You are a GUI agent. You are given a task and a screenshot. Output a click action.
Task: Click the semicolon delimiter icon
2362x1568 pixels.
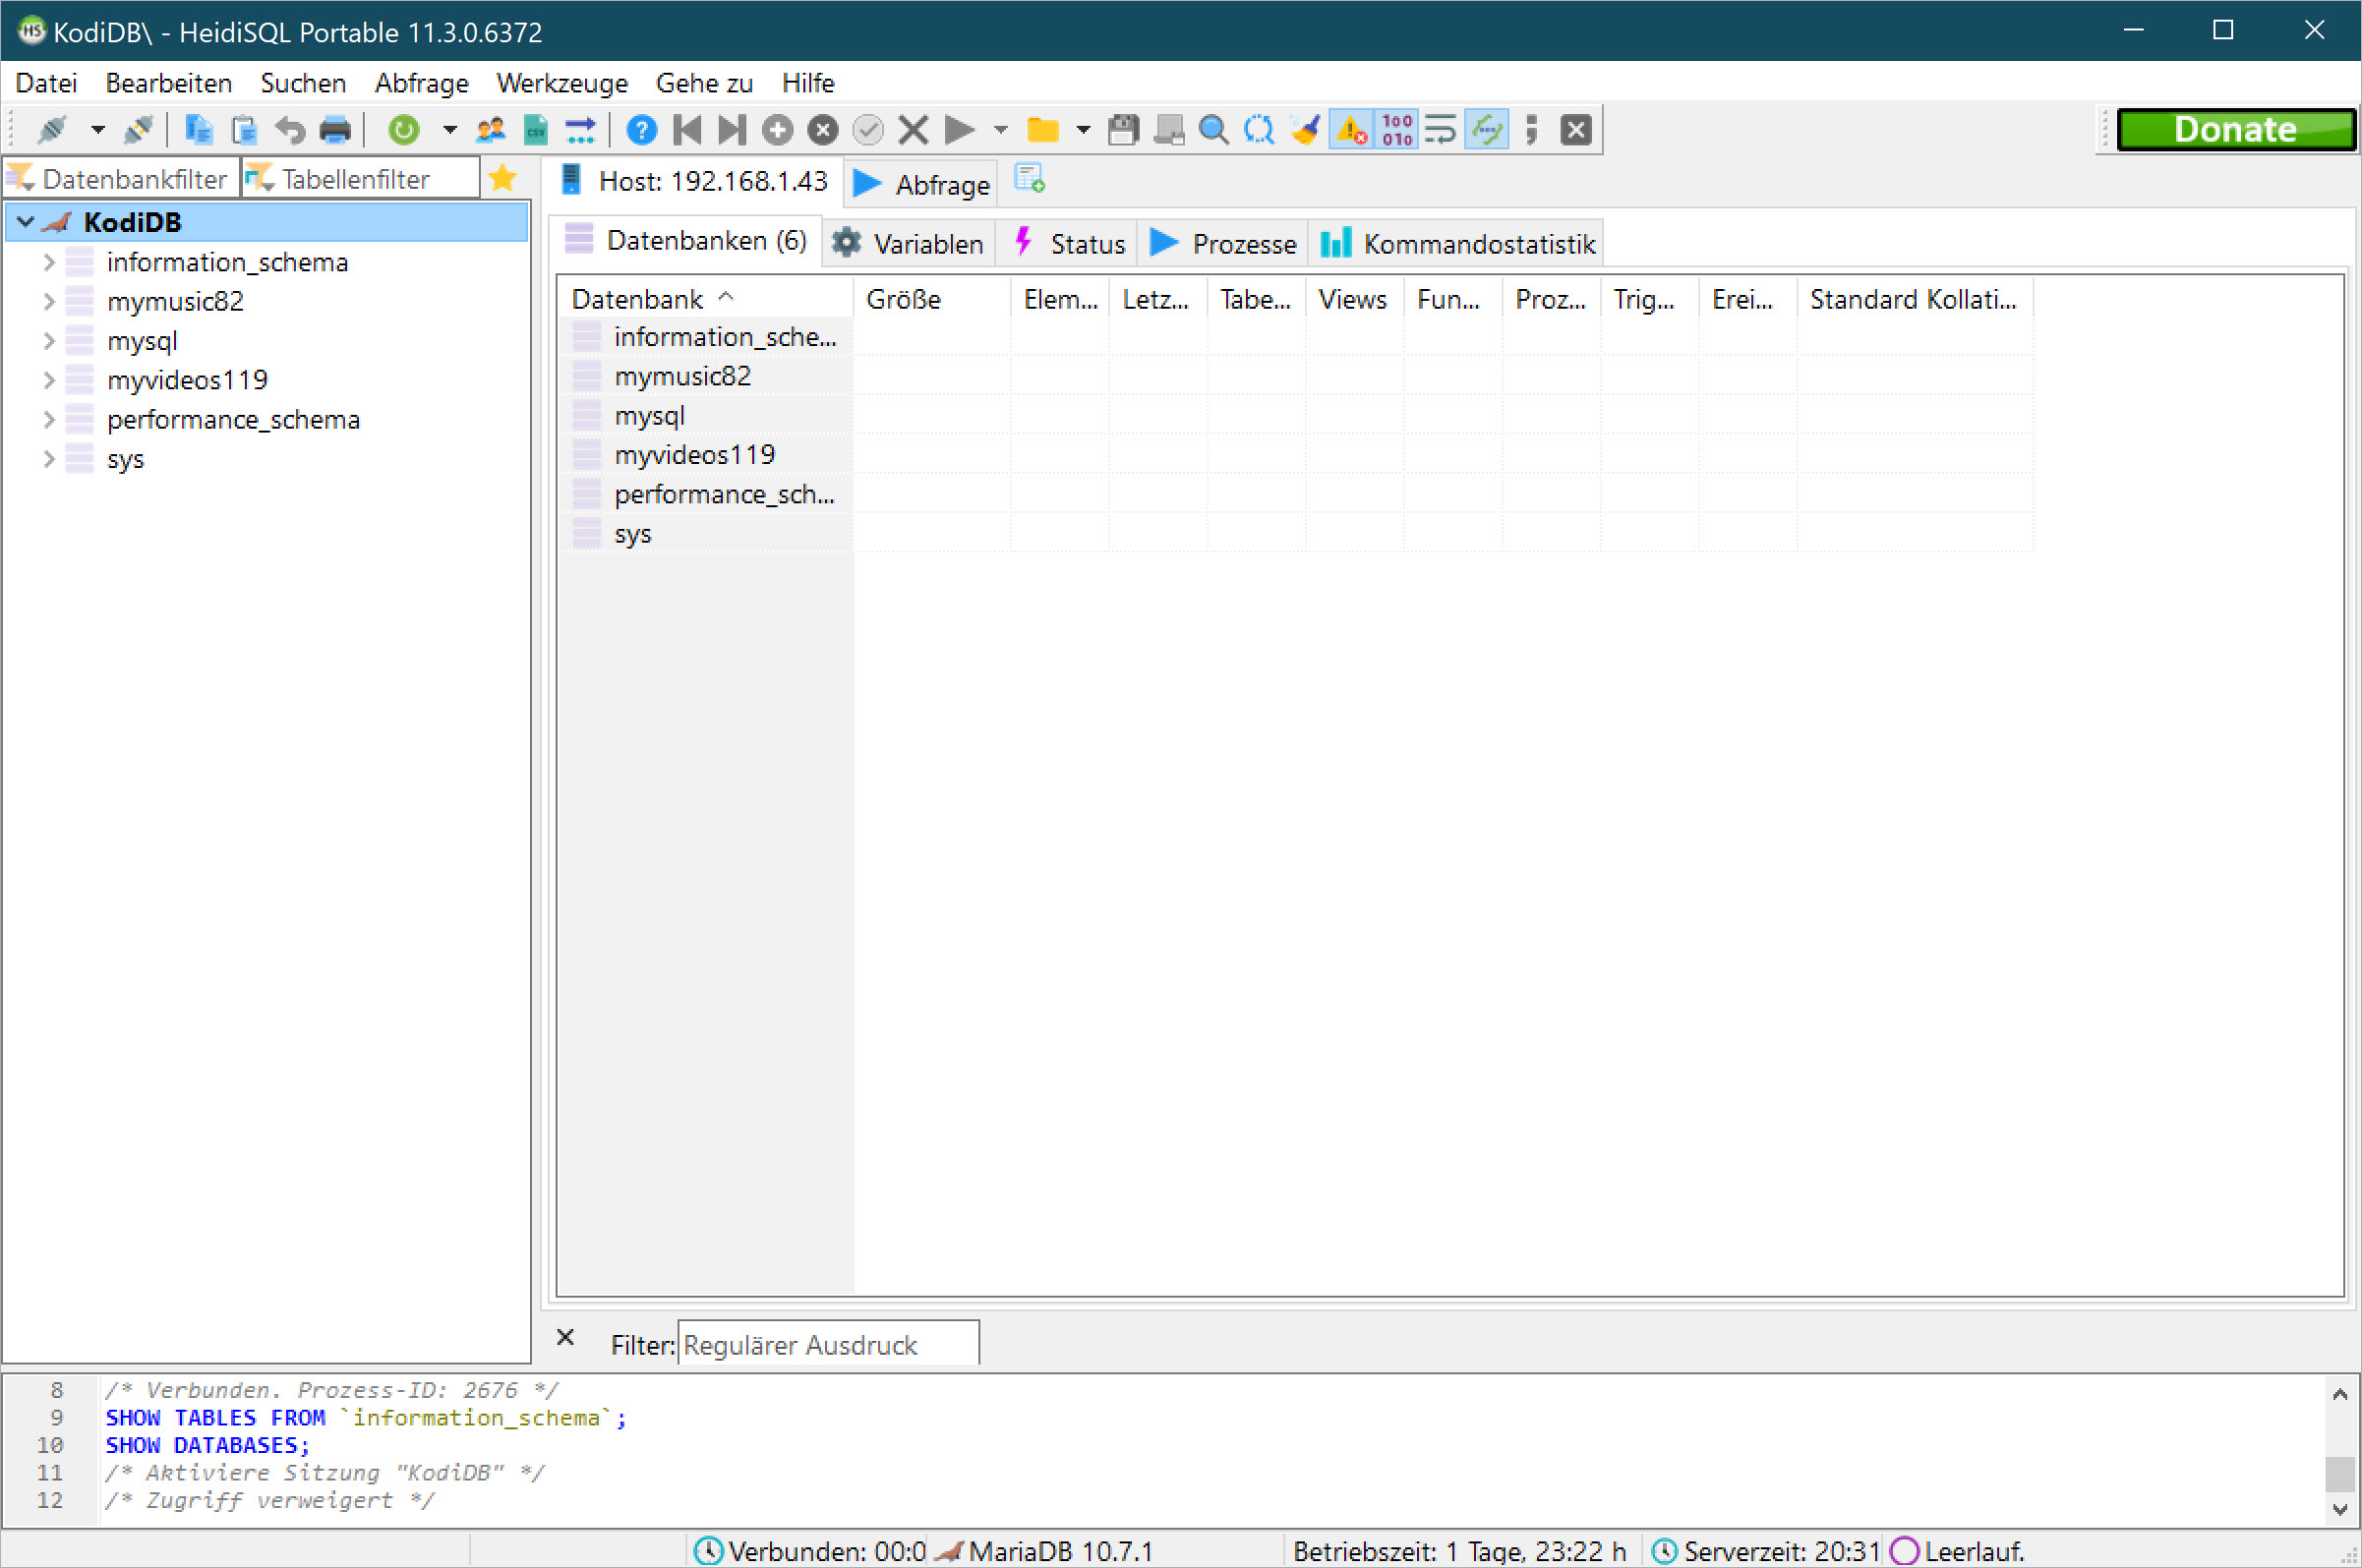click(1531, 129)
